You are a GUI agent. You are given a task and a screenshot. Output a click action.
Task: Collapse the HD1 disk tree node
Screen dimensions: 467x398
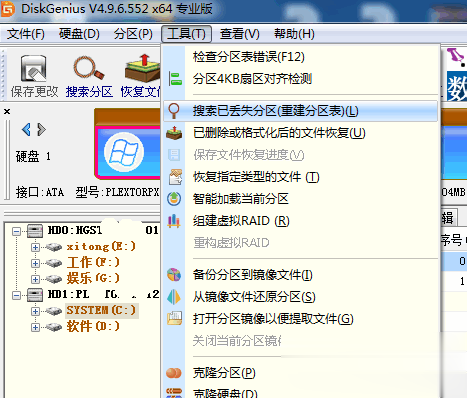tap(16, 295)
